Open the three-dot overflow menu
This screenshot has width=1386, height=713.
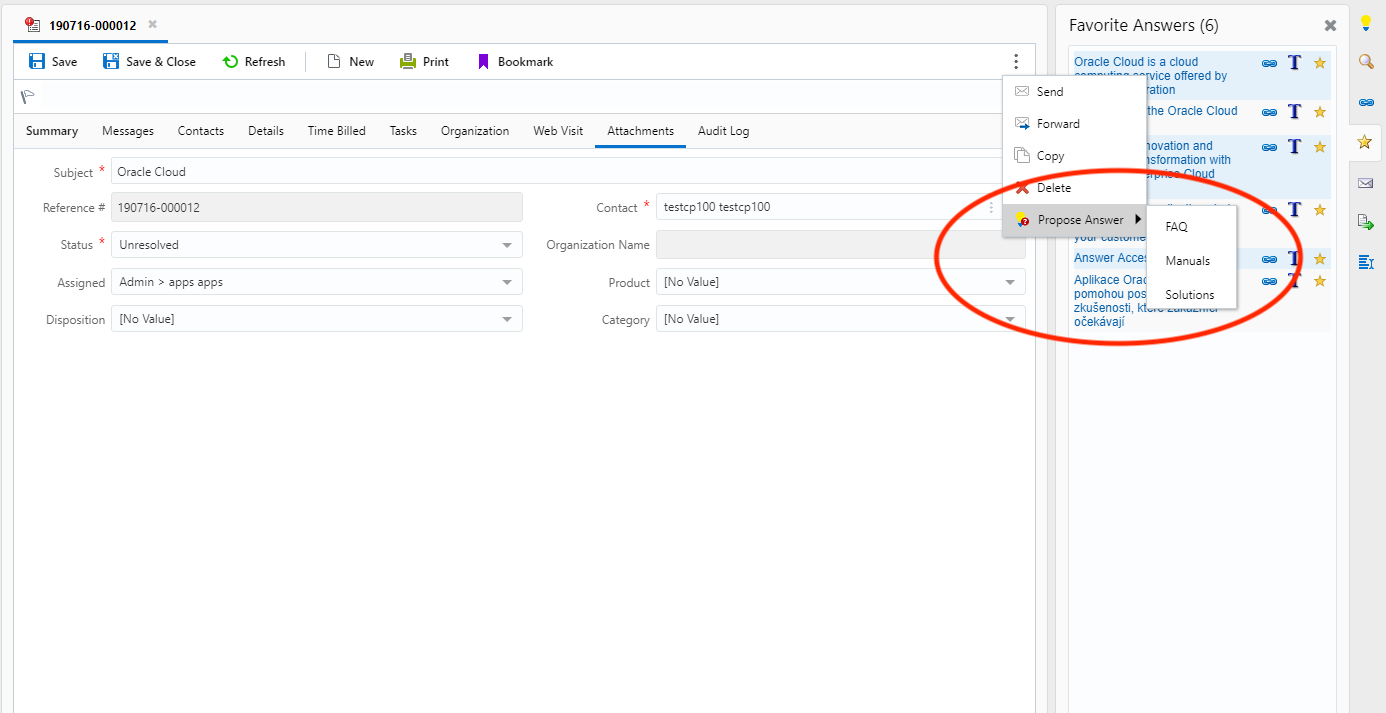tap(1016, 62)
